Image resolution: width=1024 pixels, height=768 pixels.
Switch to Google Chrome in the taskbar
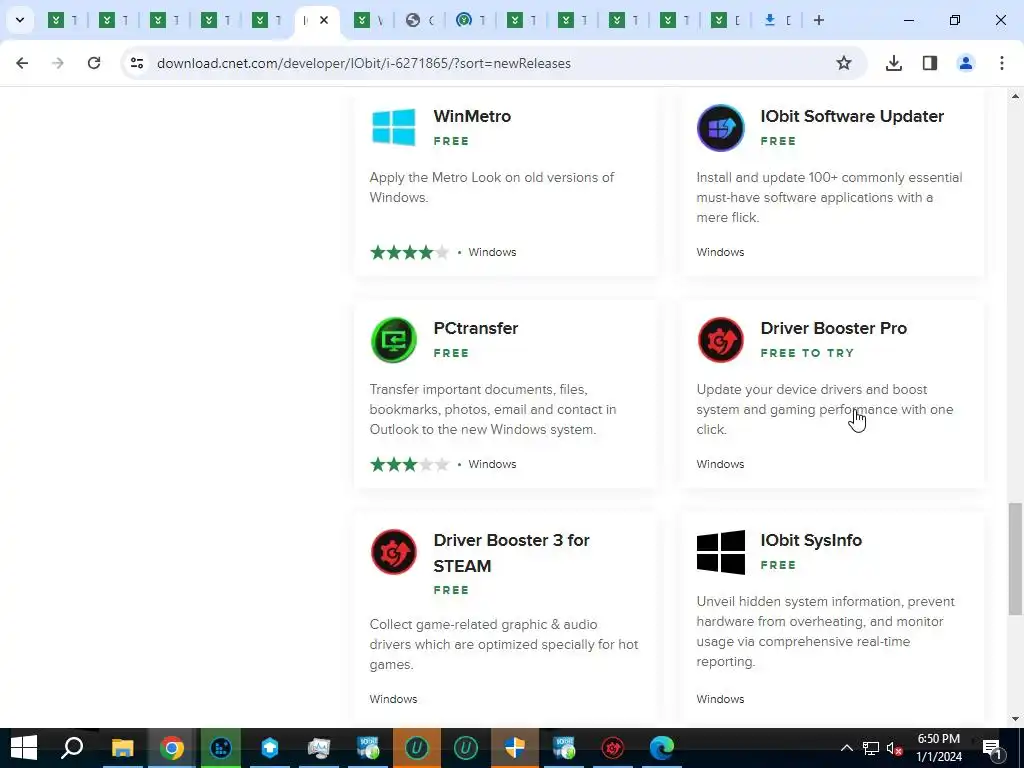(172, 748)
